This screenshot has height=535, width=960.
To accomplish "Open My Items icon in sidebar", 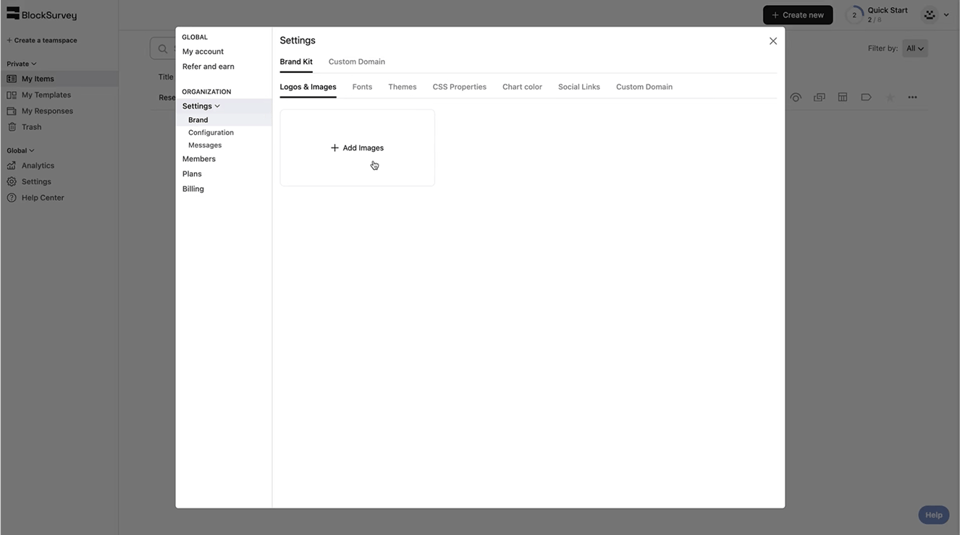I will (12, 79).
